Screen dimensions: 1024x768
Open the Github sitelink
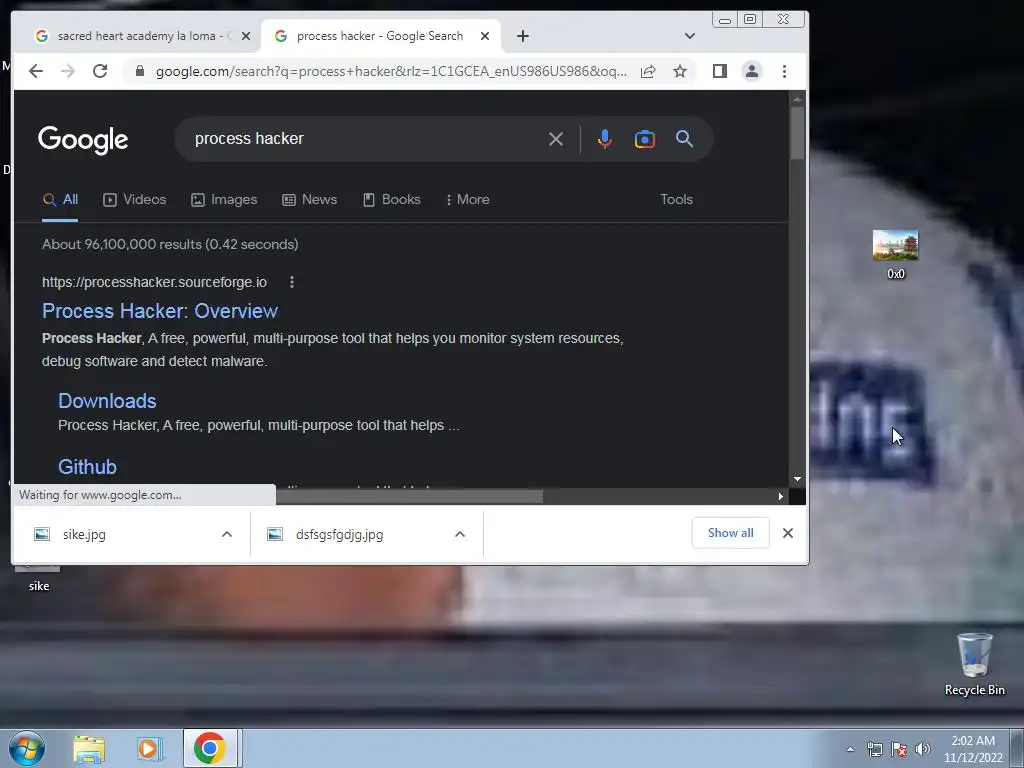click(88, 467)
